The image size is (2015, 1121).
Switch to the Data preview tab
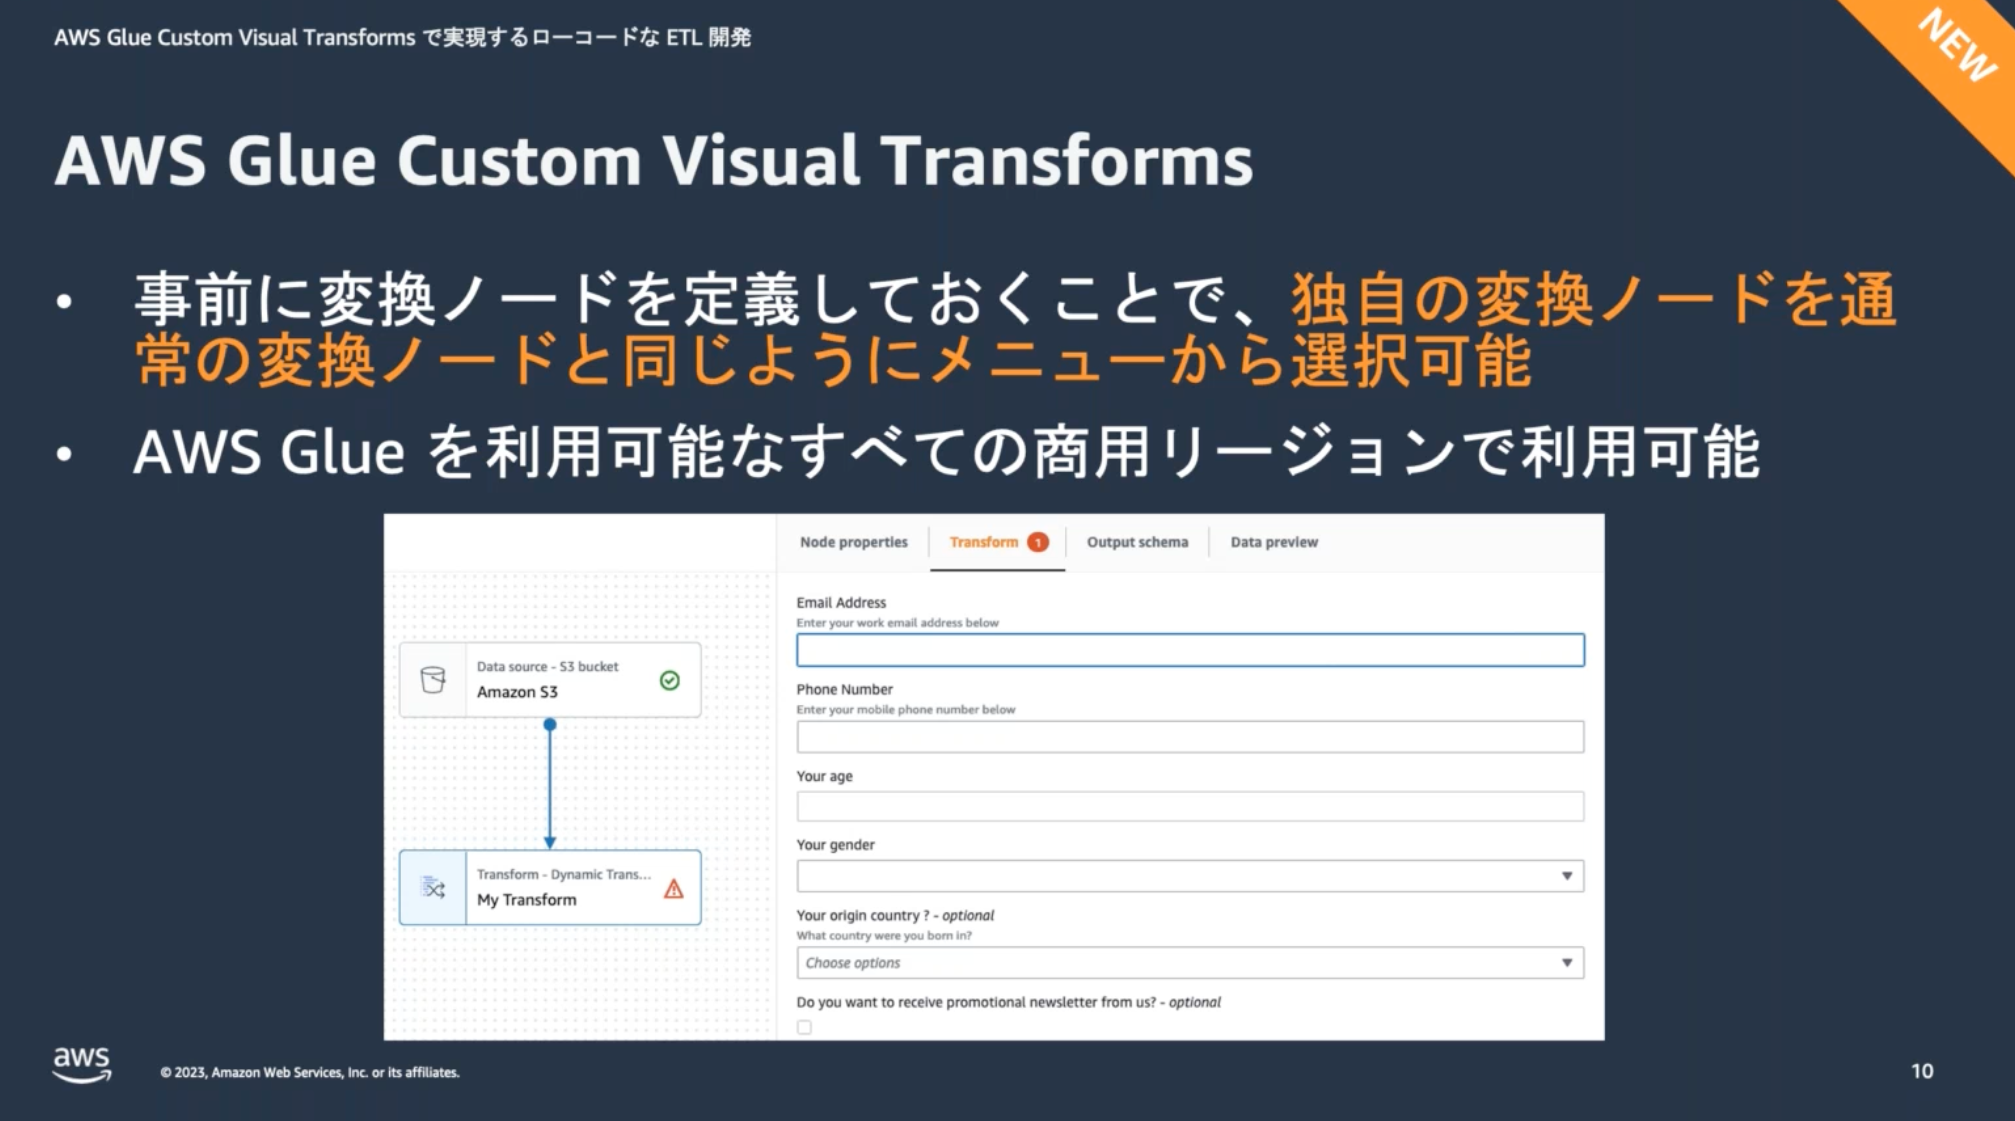tap(1274, 542)
